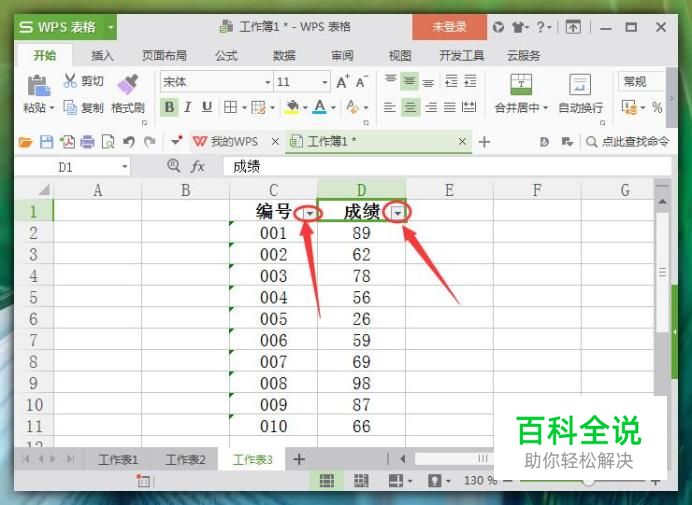The height and width of the screenshot is (505, 692).
Task: Click distributed alignment icon
Action: click(469, 107)
